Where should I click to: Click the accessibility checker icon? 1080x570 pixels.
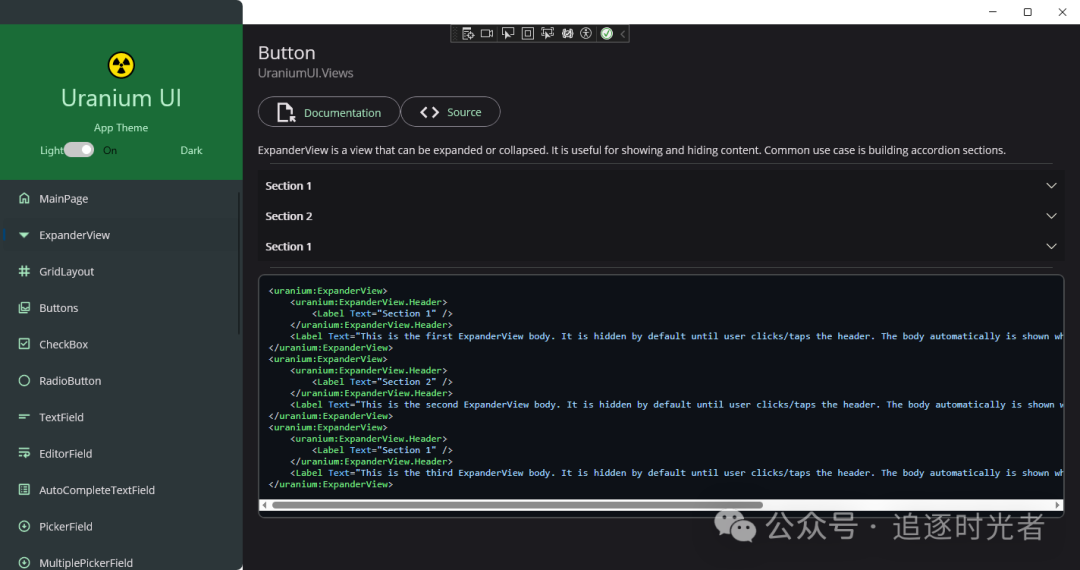coord(587,34)
